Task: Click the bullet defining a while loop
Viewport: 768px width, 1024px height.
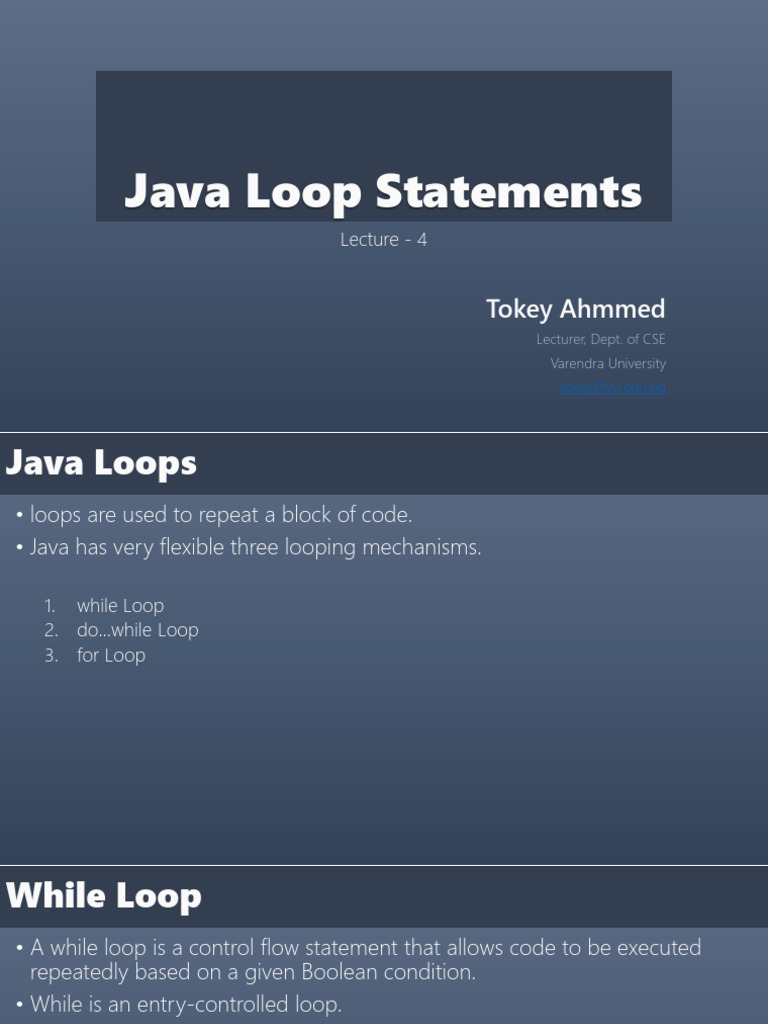Action: pyautogui.click(x=365, y=959)
